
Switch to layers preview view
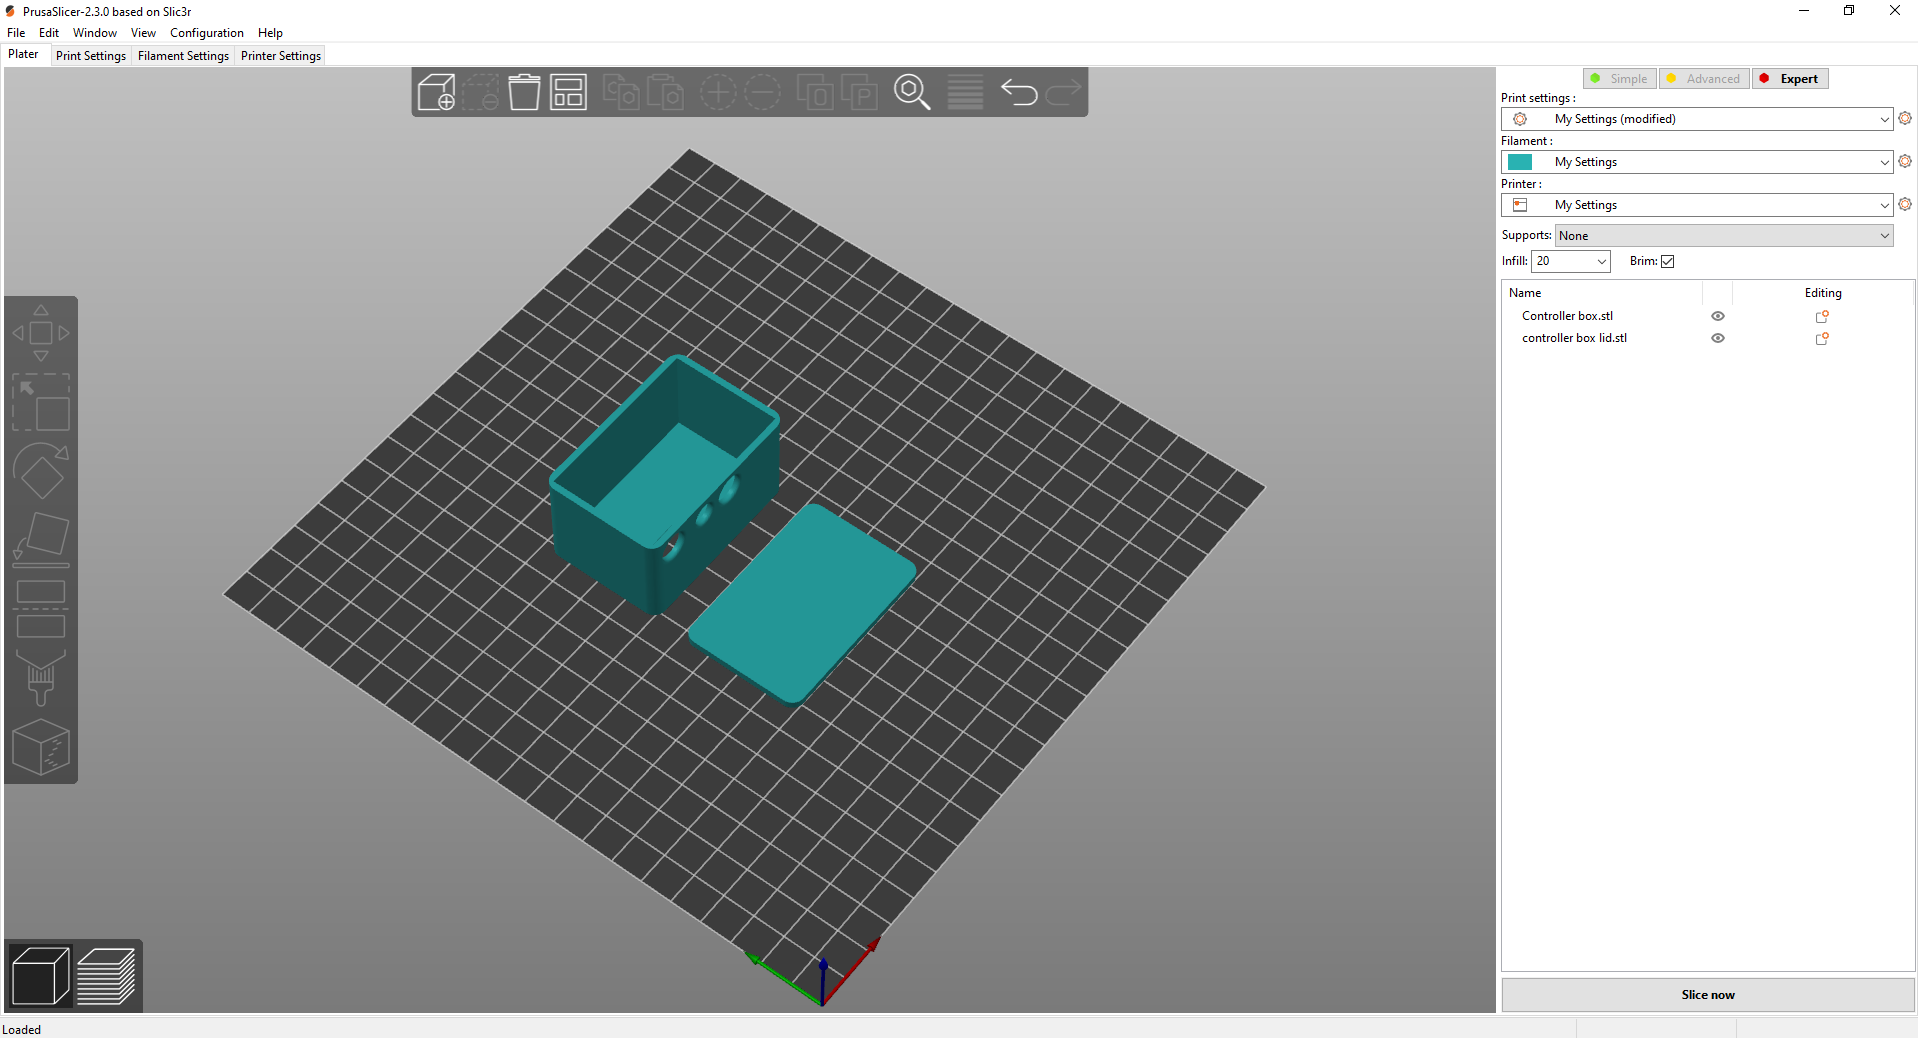[x=106, y=975]
